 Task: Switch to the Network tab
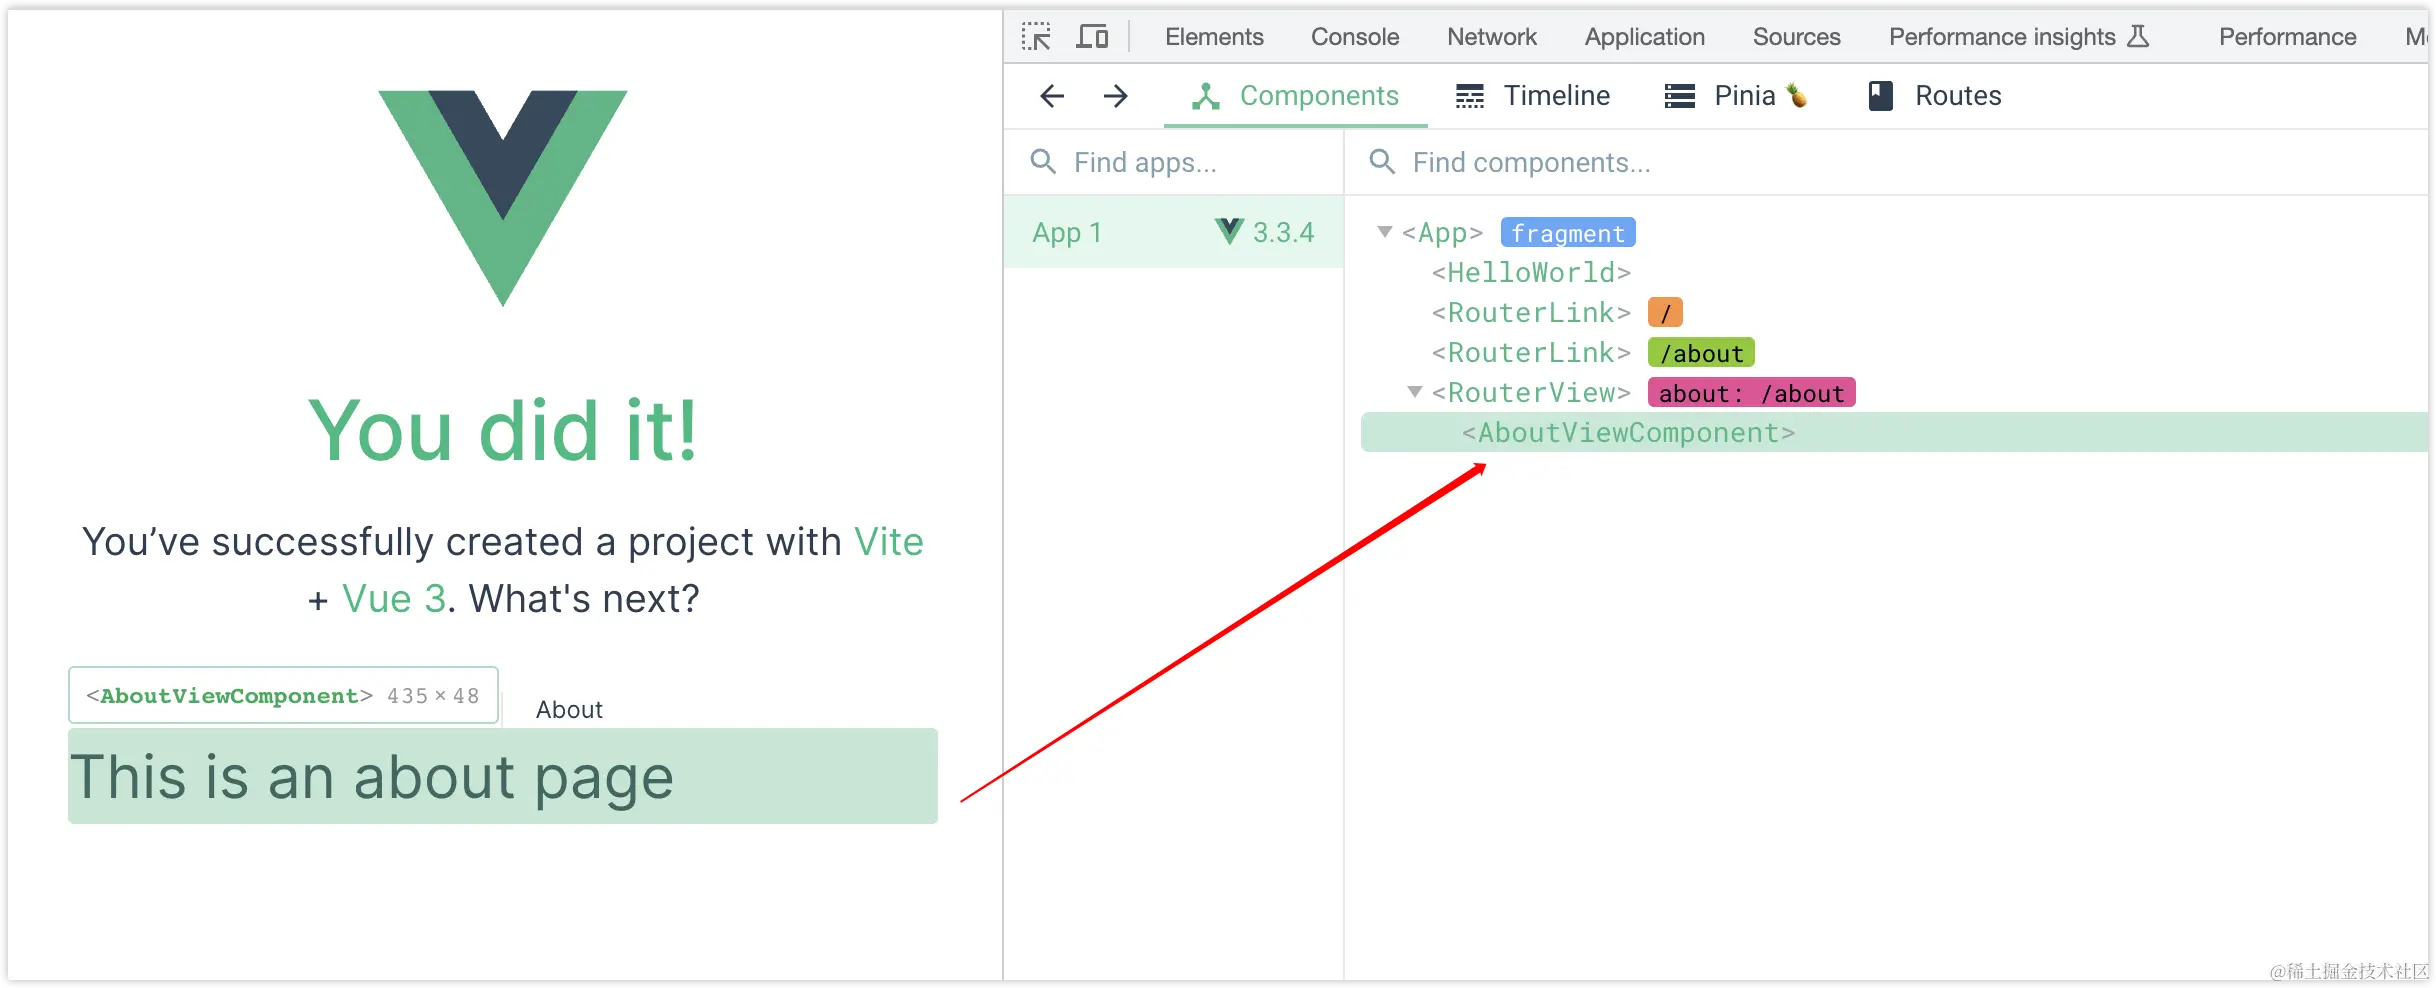1491,36
